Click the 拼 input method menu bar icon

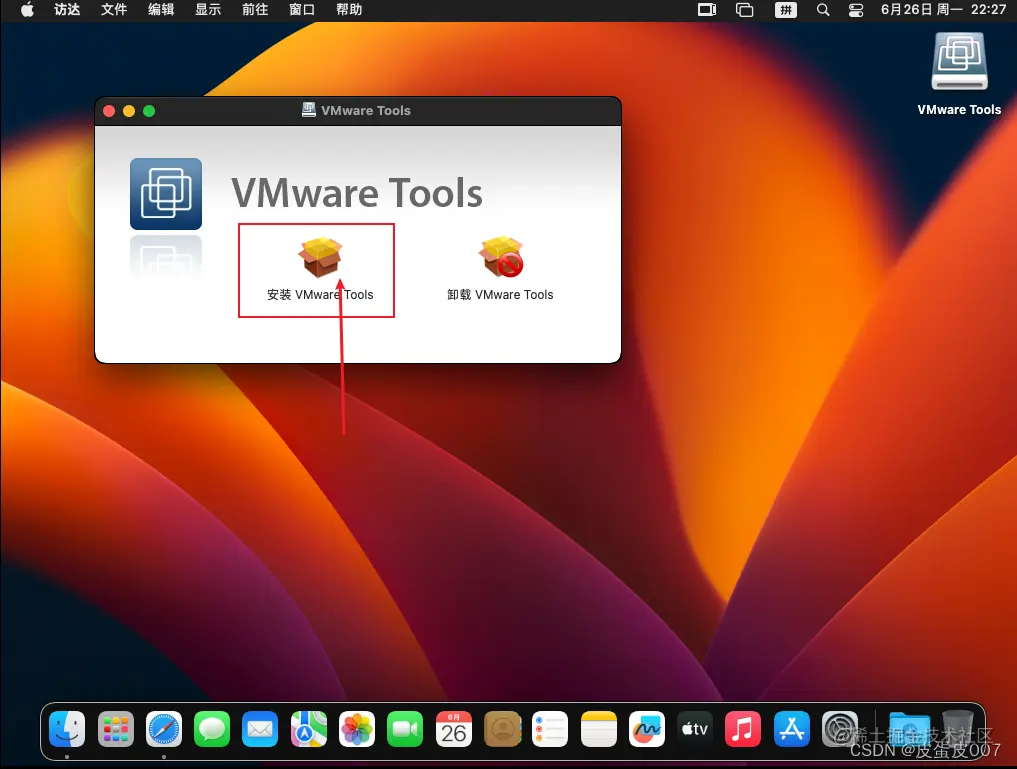pyautogui.click(x=786, y=10)
